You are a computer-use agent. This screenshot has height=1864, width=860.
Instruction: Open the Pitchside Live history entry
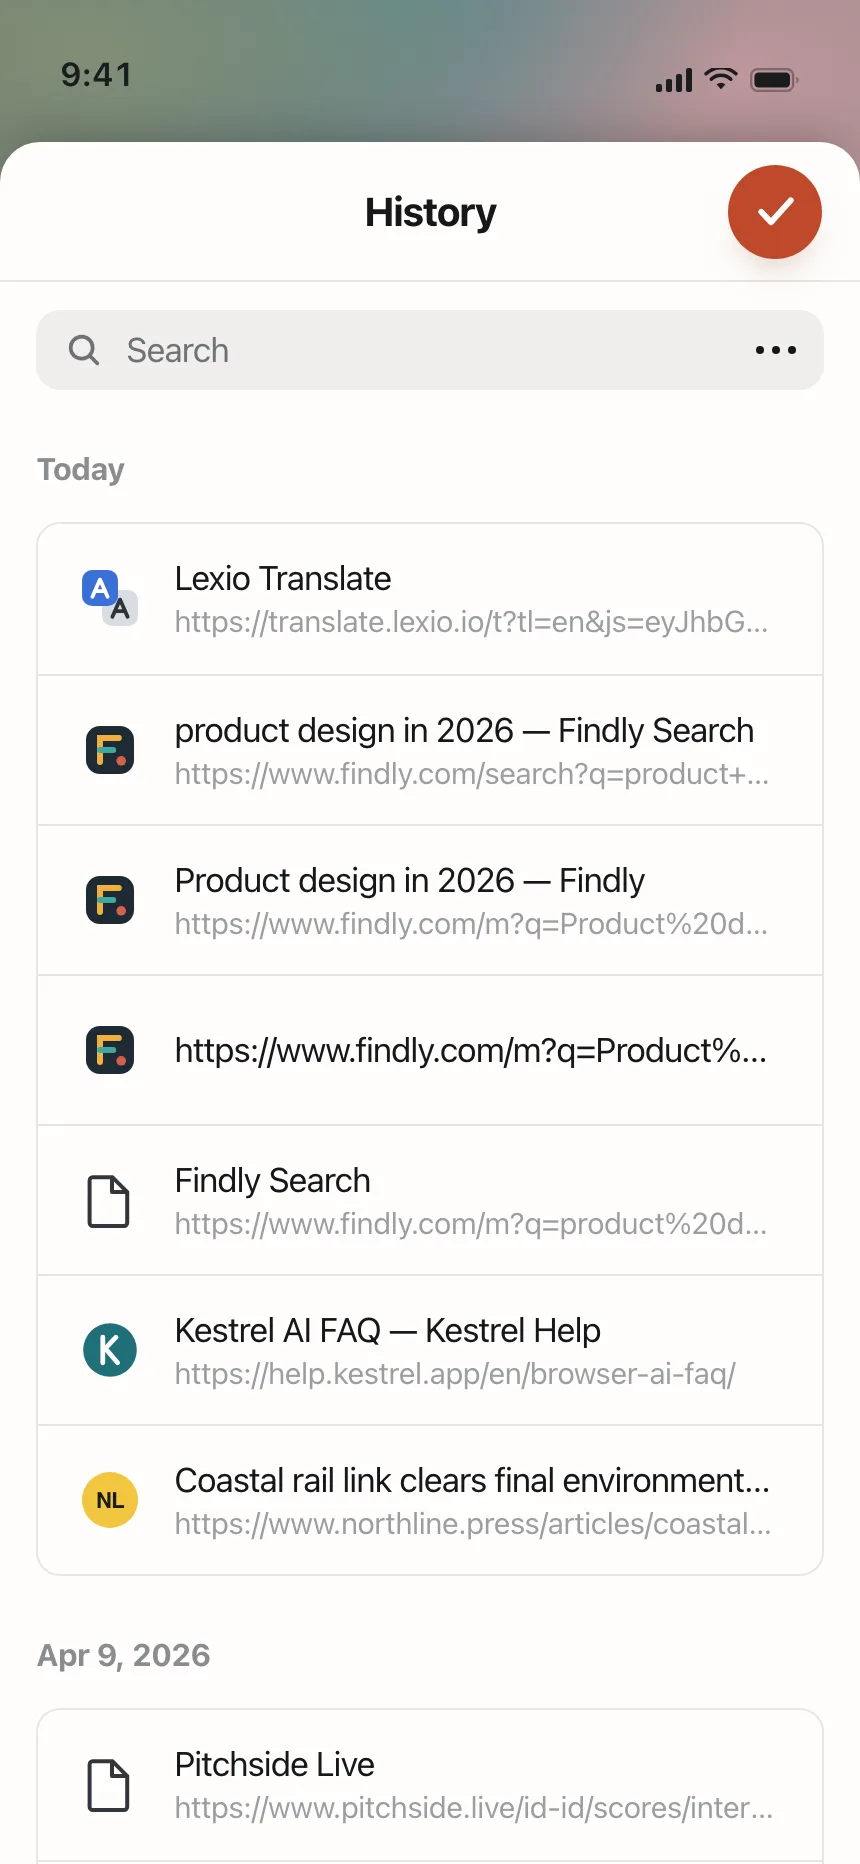[x=430, y=1785]
